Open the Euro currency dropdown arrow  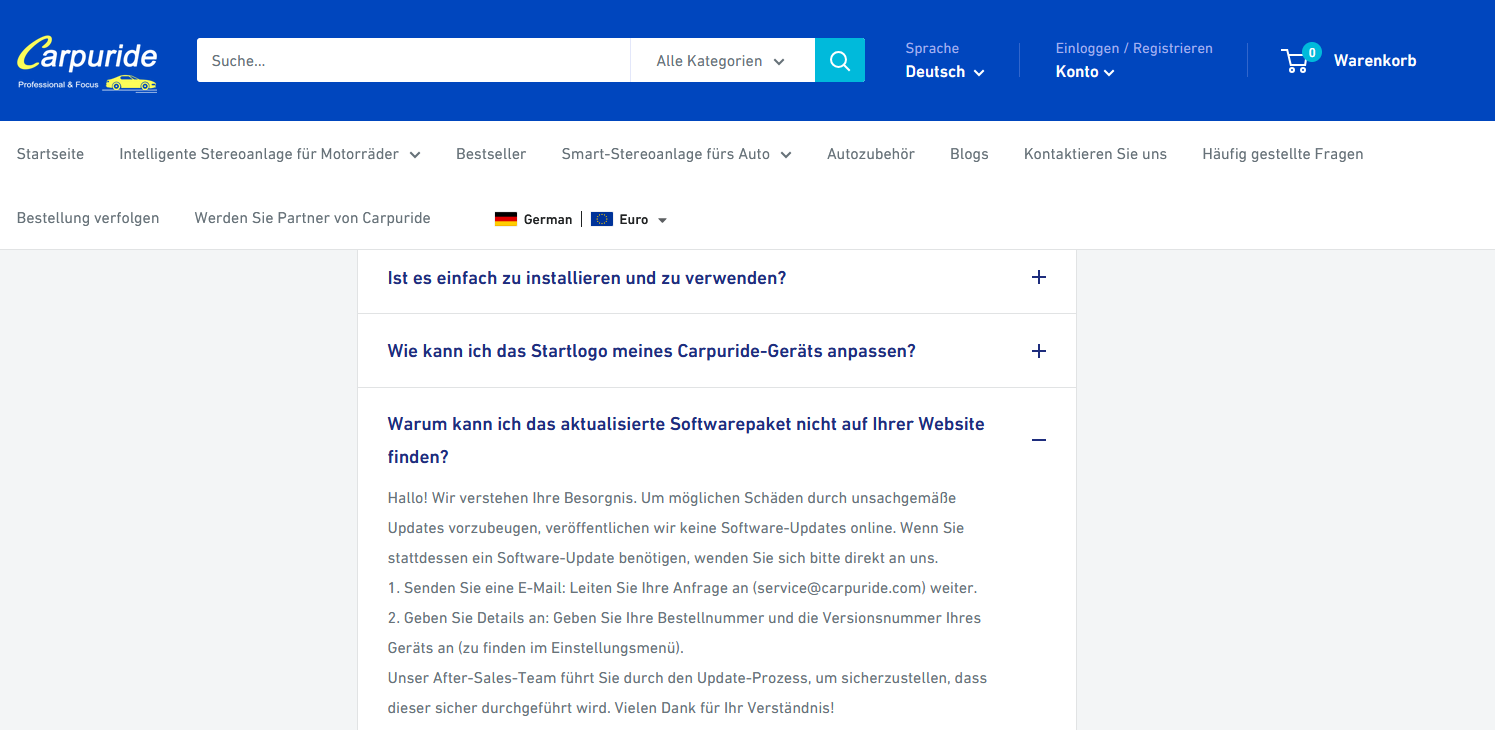coord(662,220)
